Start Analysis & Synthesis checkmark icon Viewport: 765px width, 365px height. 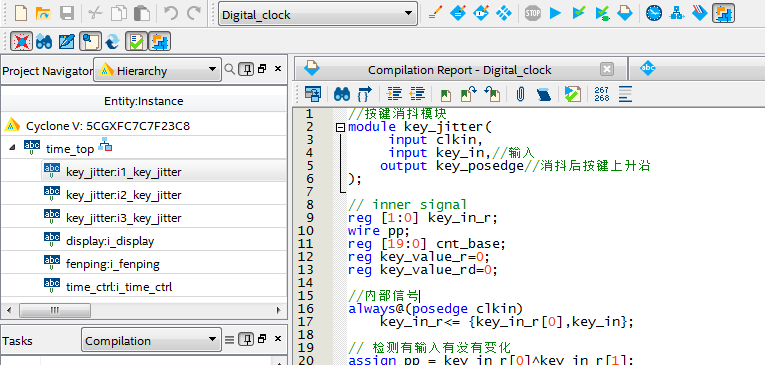(x=579, y=13)
